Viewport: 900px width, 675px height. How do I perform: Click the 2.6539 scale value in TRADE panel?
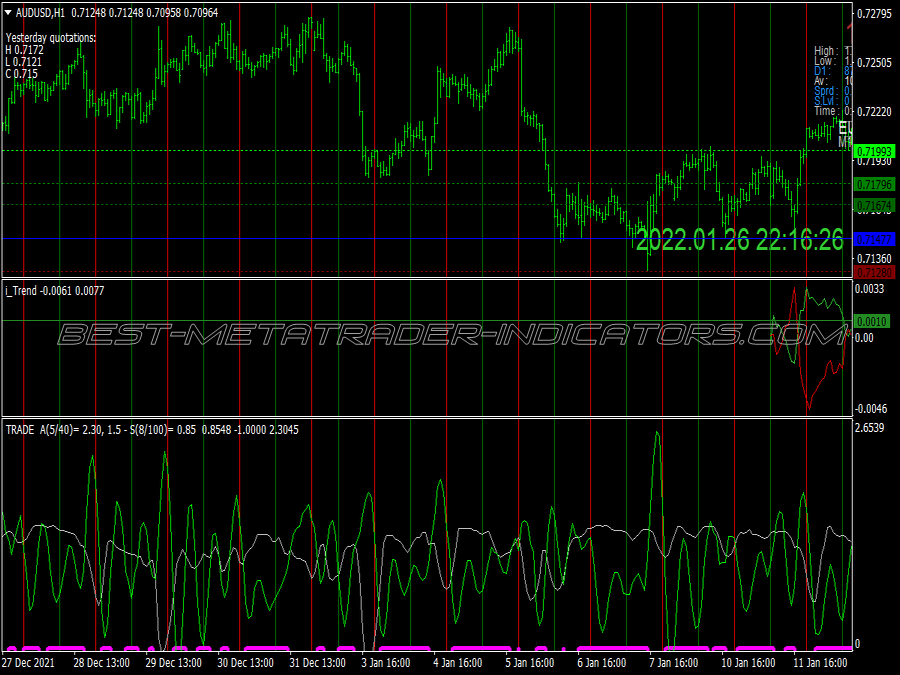click(x=870, y=428)
